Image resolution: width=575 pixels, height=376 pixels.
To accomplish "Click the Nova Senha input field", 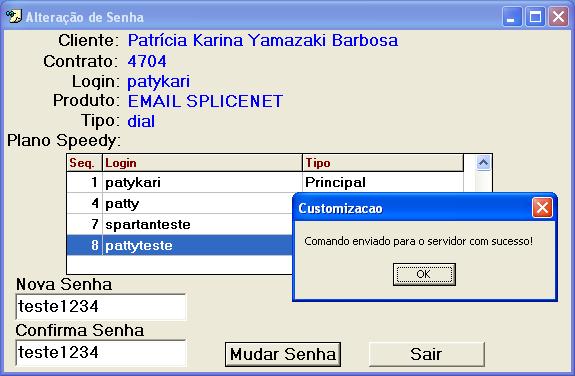I will [x=101, y=307].
